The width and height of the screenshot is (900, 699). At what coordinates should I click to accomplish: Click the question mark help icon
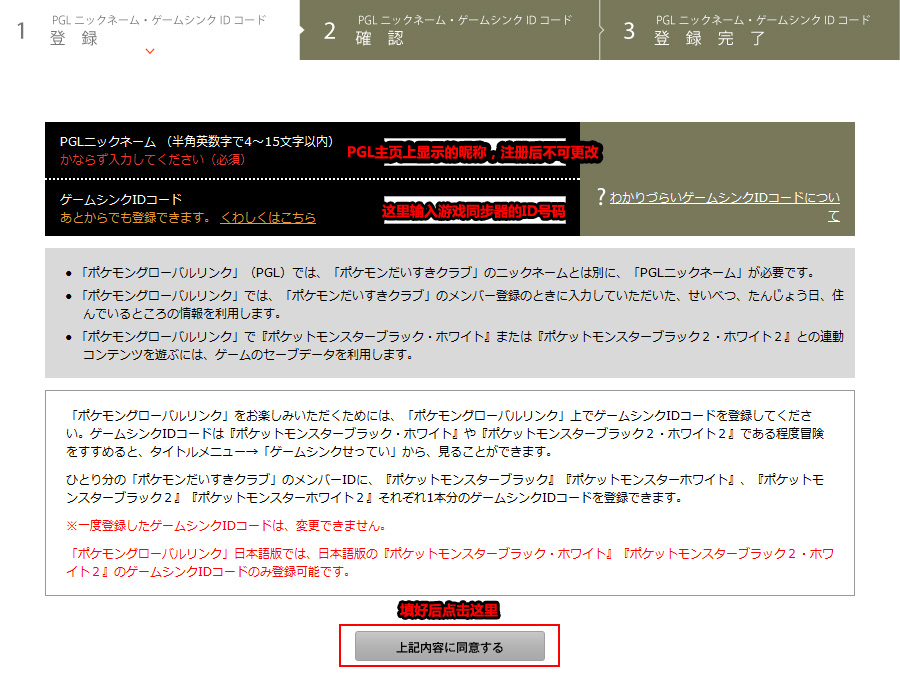(x=601, y=197)
